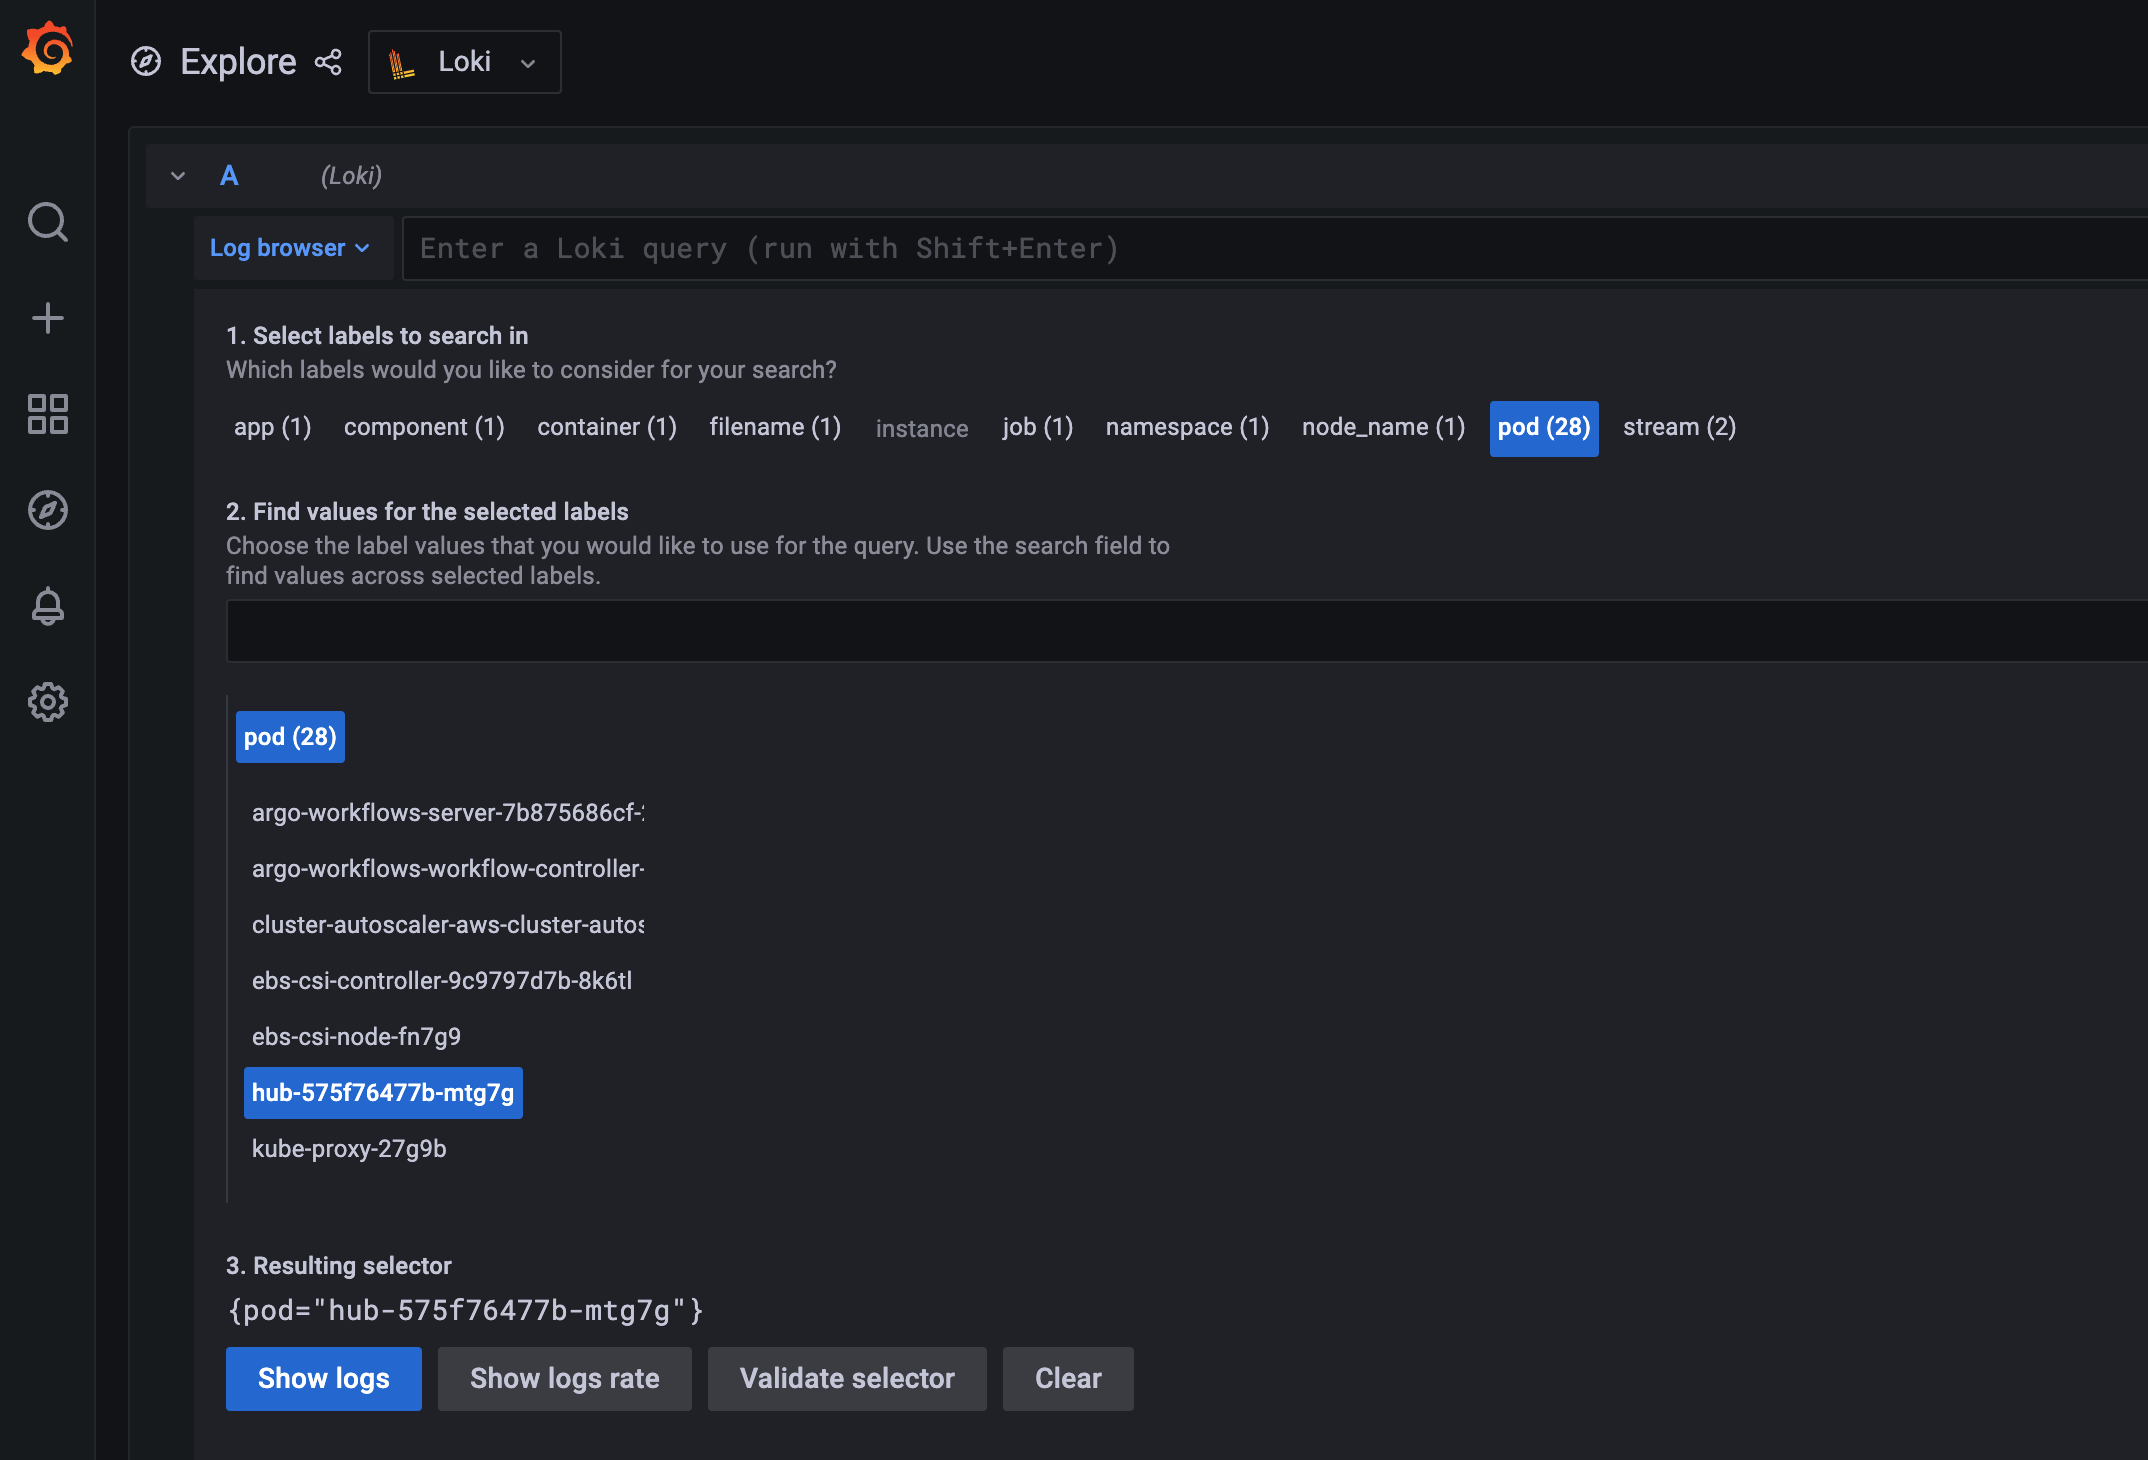Image resolution: width=2148 pixels, height=1460 pixels.
Task: Select the container (1) label
Action: pyautogui.click(x=607, y=428)
